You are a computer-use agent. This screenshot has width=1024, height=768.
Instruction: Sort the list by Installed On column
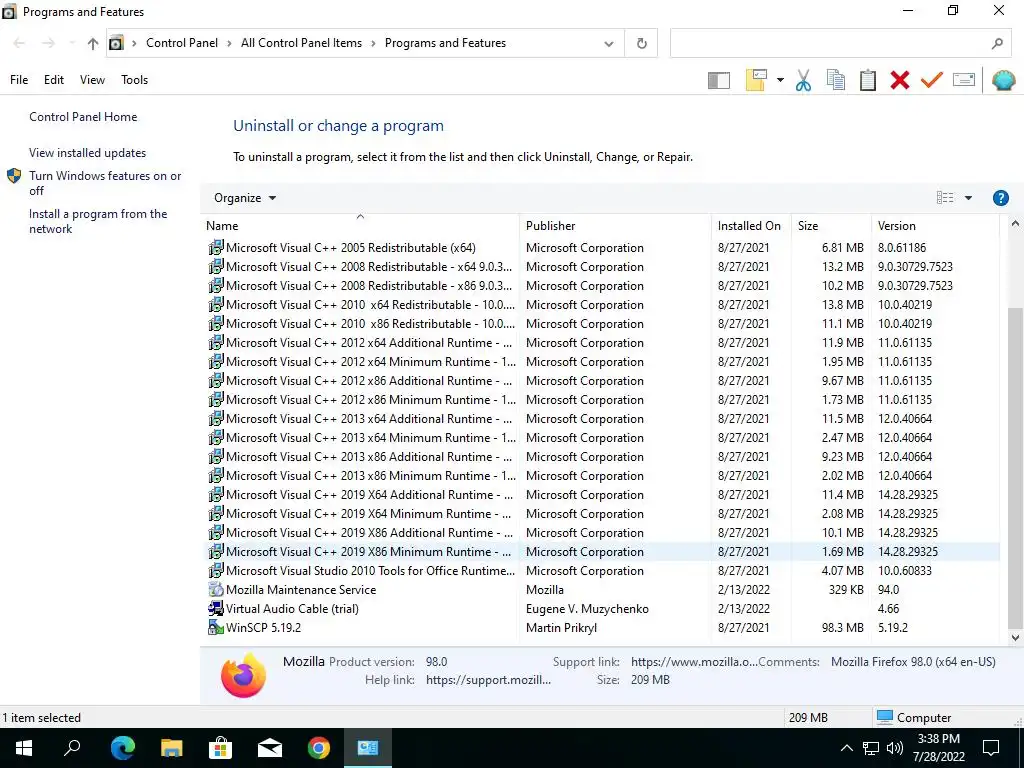[x=751, y=226]
